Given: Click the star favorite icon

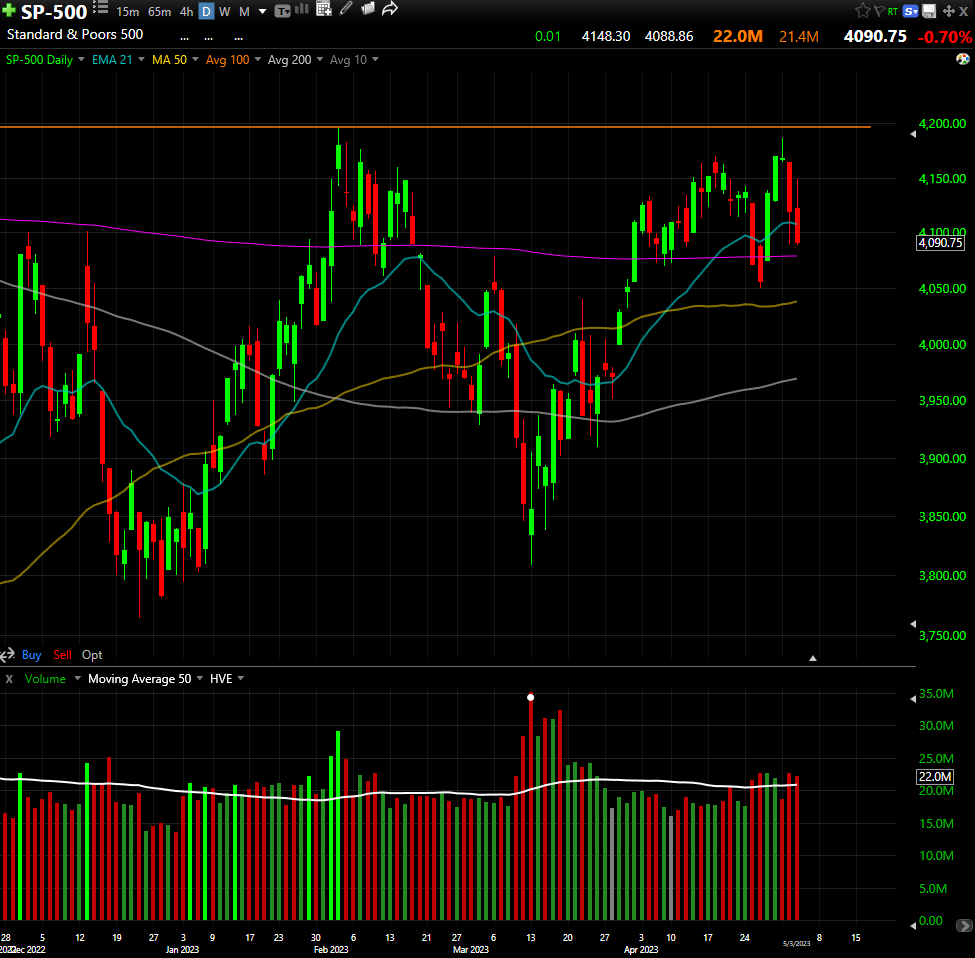Looking at the screenshot, I should (x=862, y=11).
